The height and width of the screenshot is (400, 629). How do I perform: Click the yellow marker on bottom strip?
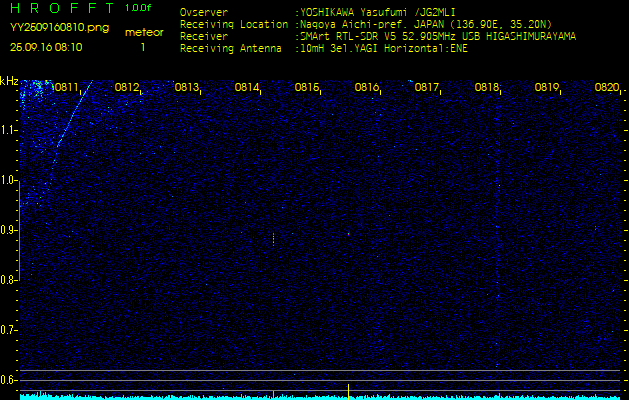click(348, 388)
